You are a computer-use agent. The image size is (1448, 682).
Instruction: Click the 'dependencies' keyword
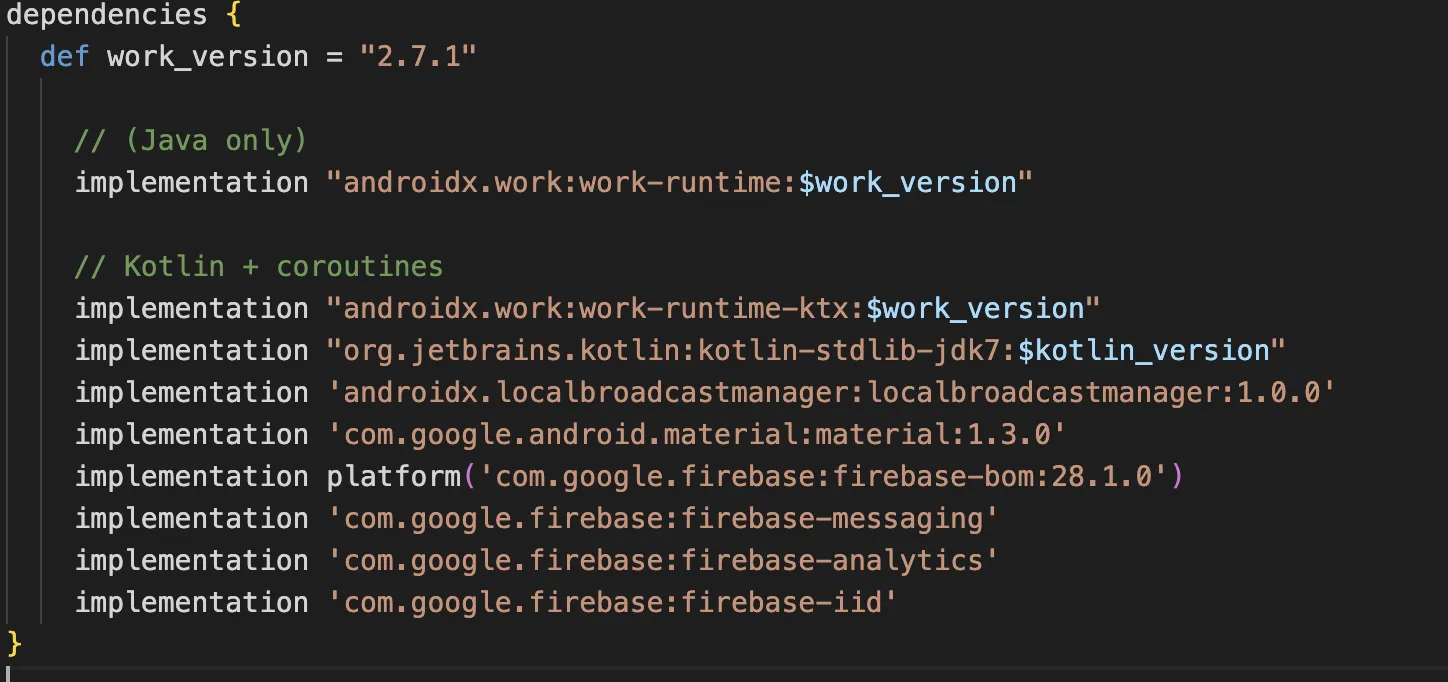coord(107,16)
